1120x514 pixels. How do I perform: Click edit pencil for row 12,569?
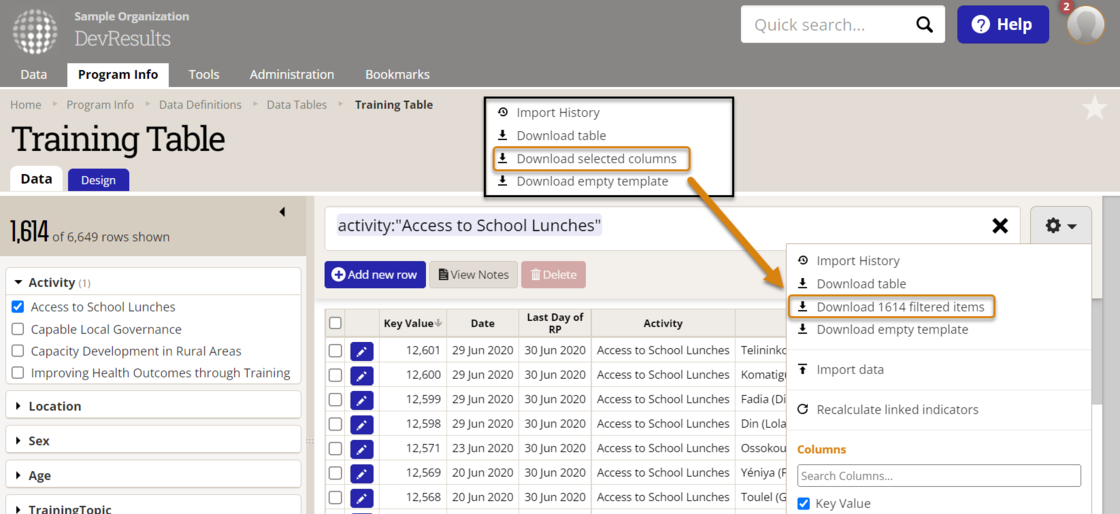(x=362, y=473)
